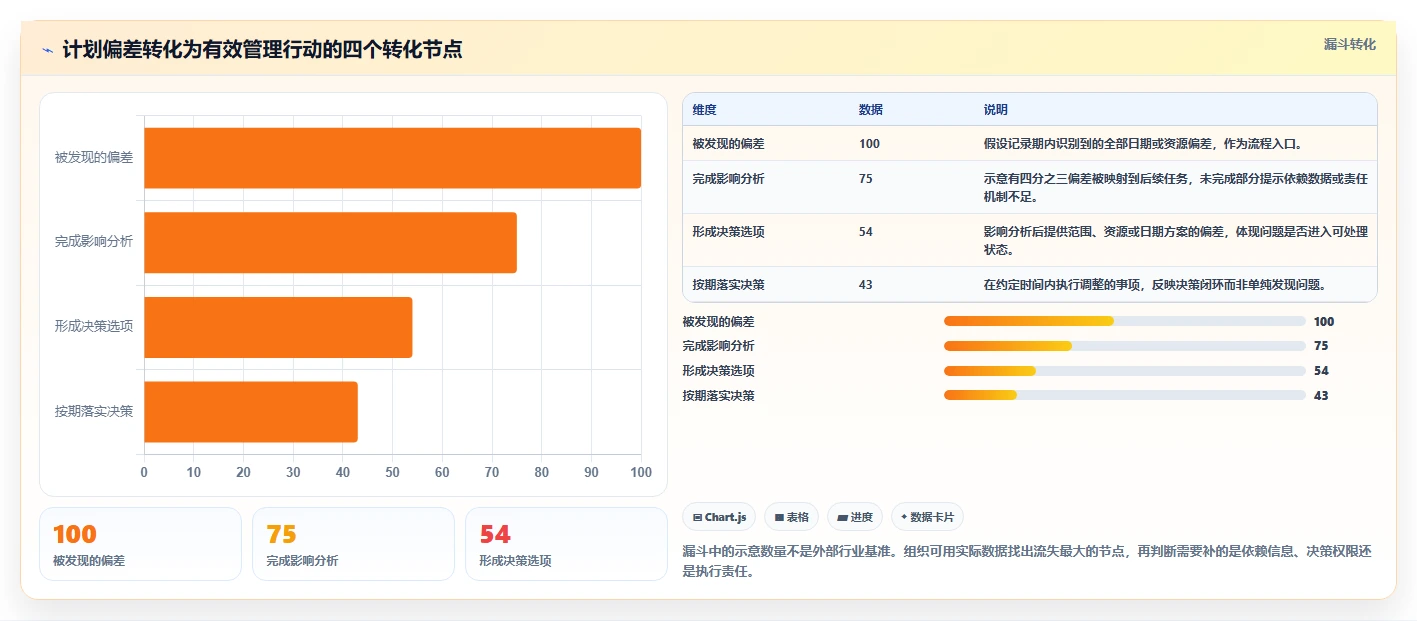Click the 说明 column header
Image resolution: width=1417 pixels, height=621 pixels.
coord(996,110)
